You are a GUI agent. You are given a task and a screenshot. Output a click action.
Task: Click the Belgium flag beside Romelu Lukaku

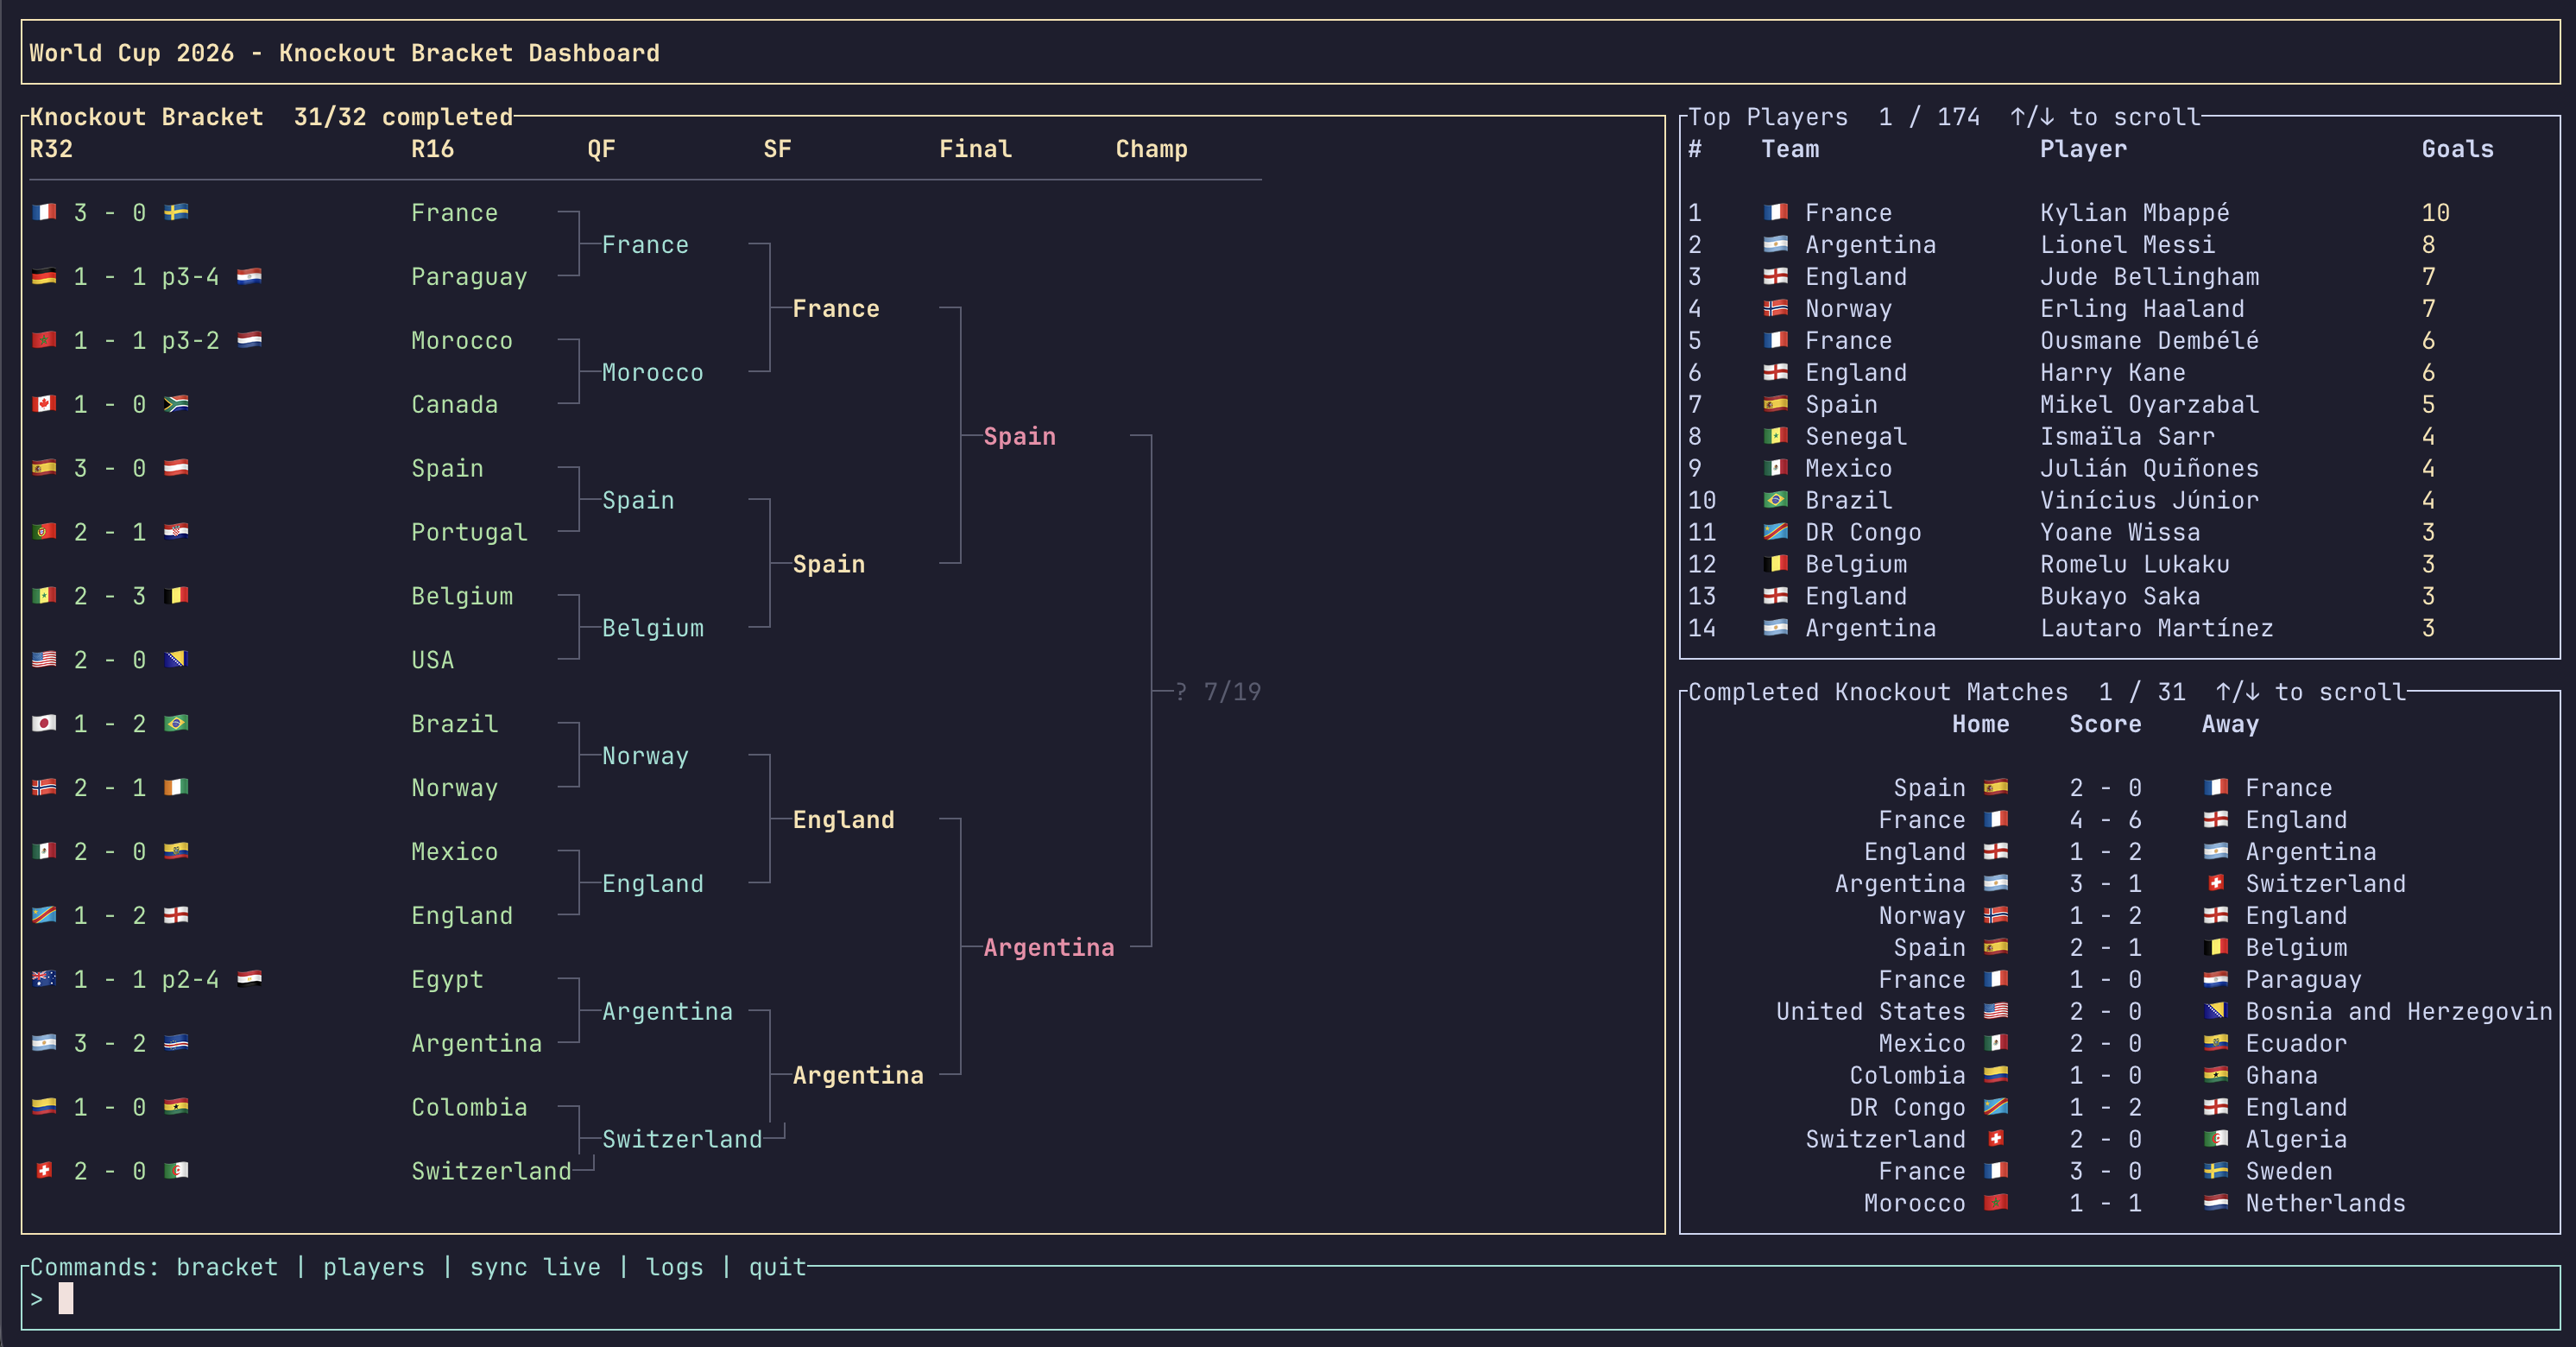[1776, 564]
